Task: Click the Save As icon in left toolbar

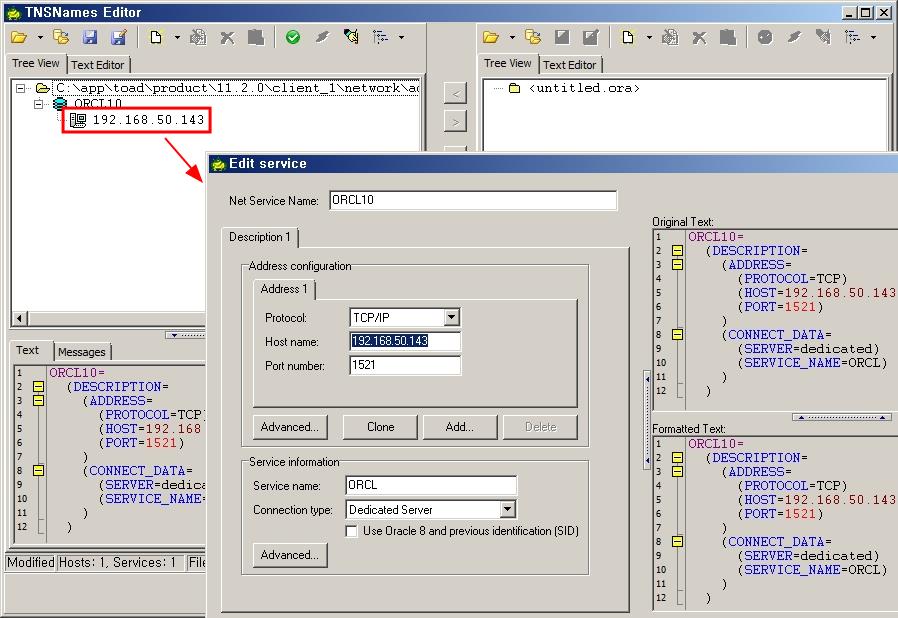Action: pyautogui.click(x=119, y=38)
